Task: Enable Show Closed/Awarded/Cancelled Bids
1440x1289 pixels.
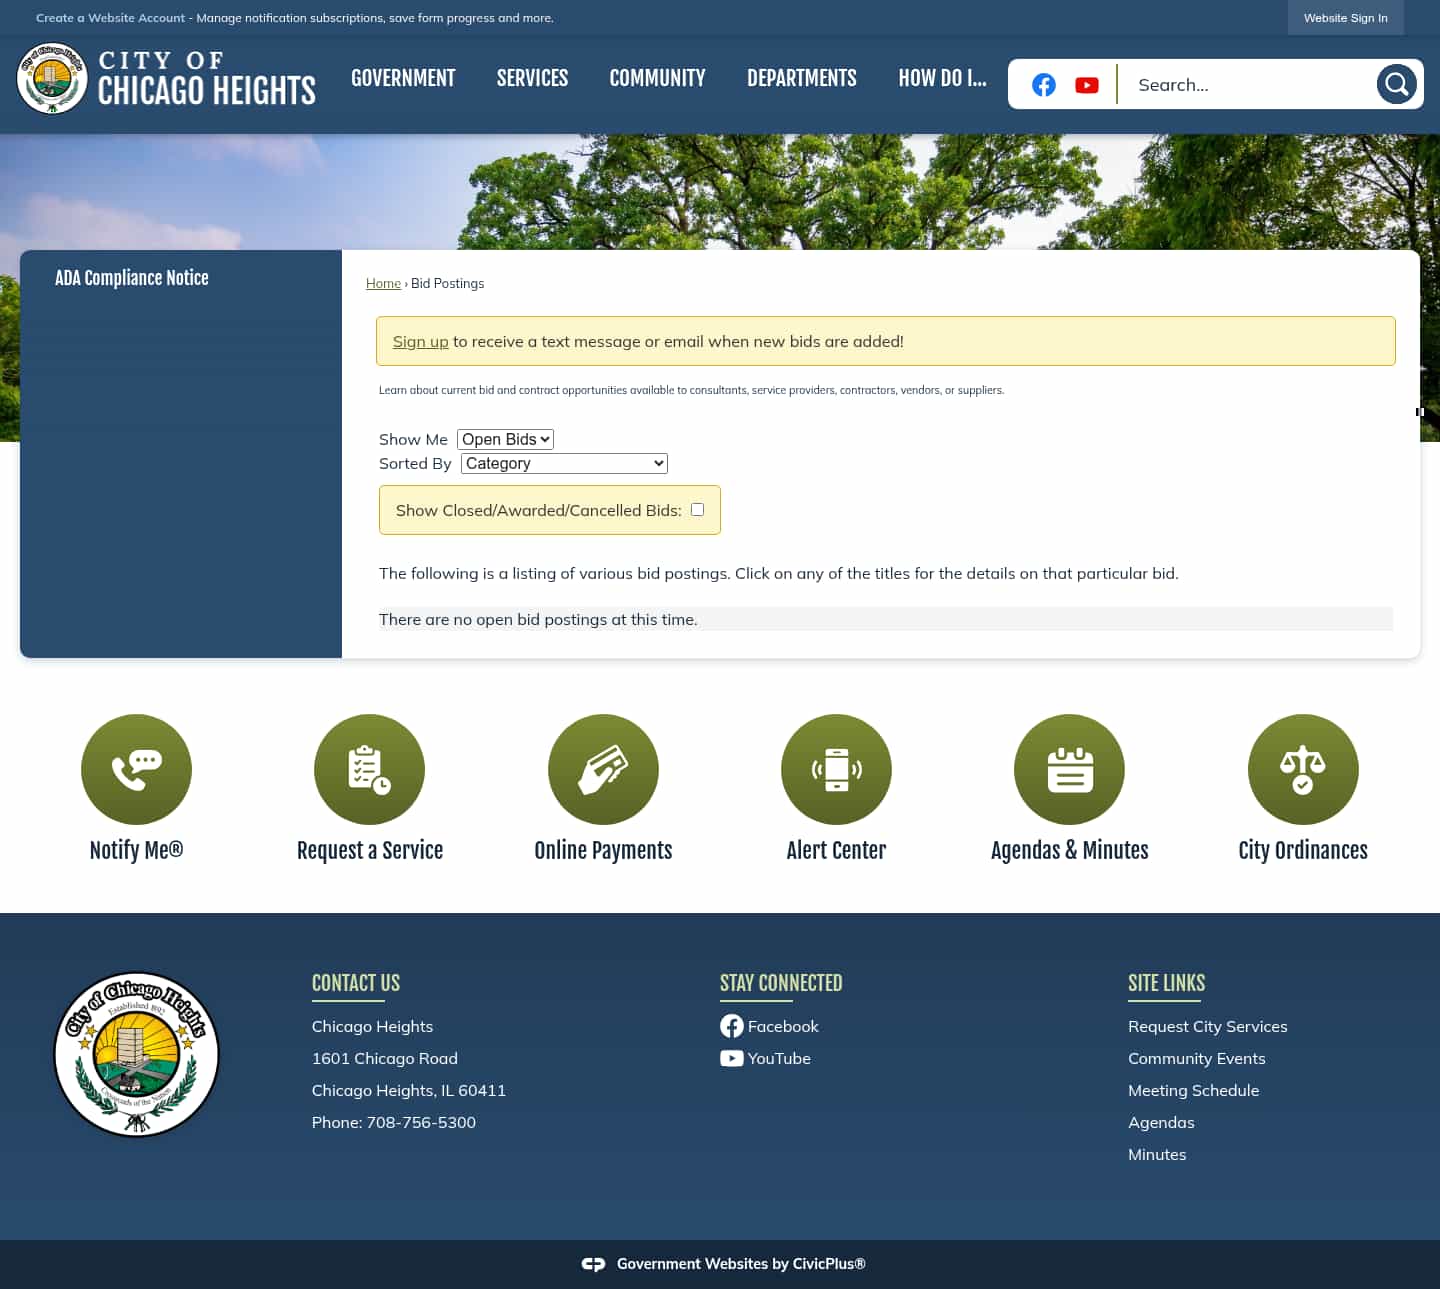Action: point(696,509)
